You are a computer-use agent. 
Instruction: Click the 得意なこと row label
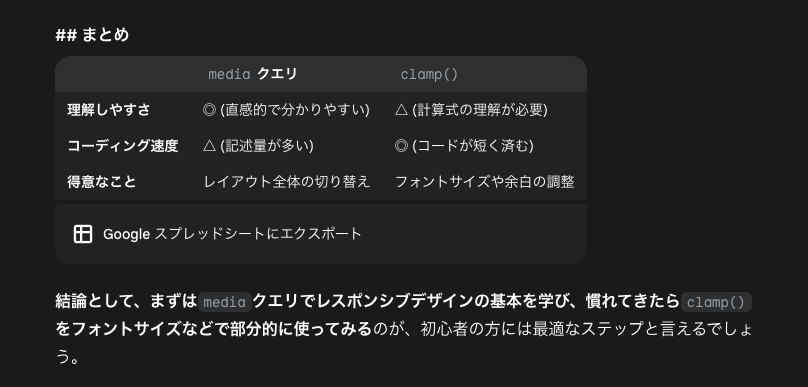pyautogui.click(x=102, y=182)
